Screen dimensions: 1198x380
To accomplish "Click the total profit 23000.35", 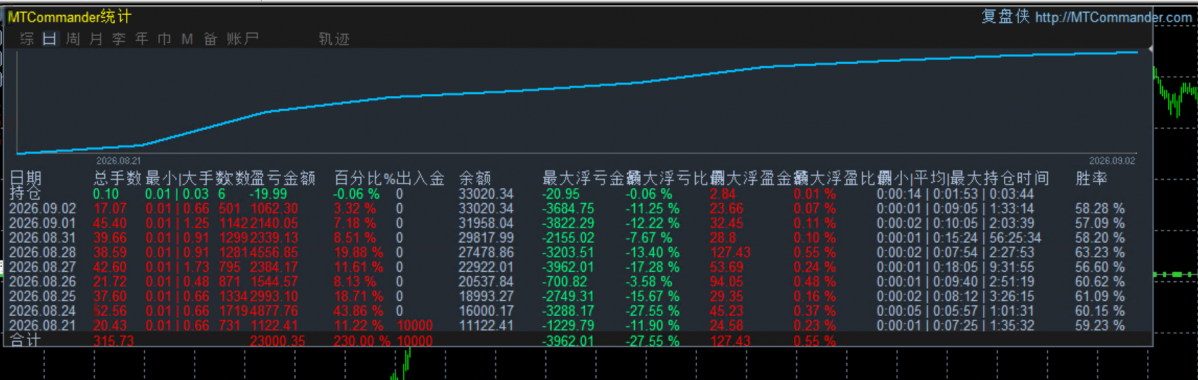I will pos(277,340).
